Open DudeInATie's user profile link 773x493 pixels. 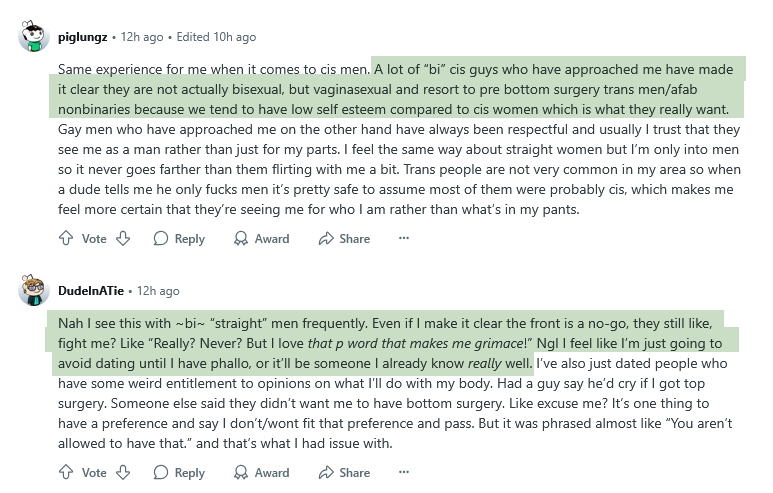coord(92,291)
